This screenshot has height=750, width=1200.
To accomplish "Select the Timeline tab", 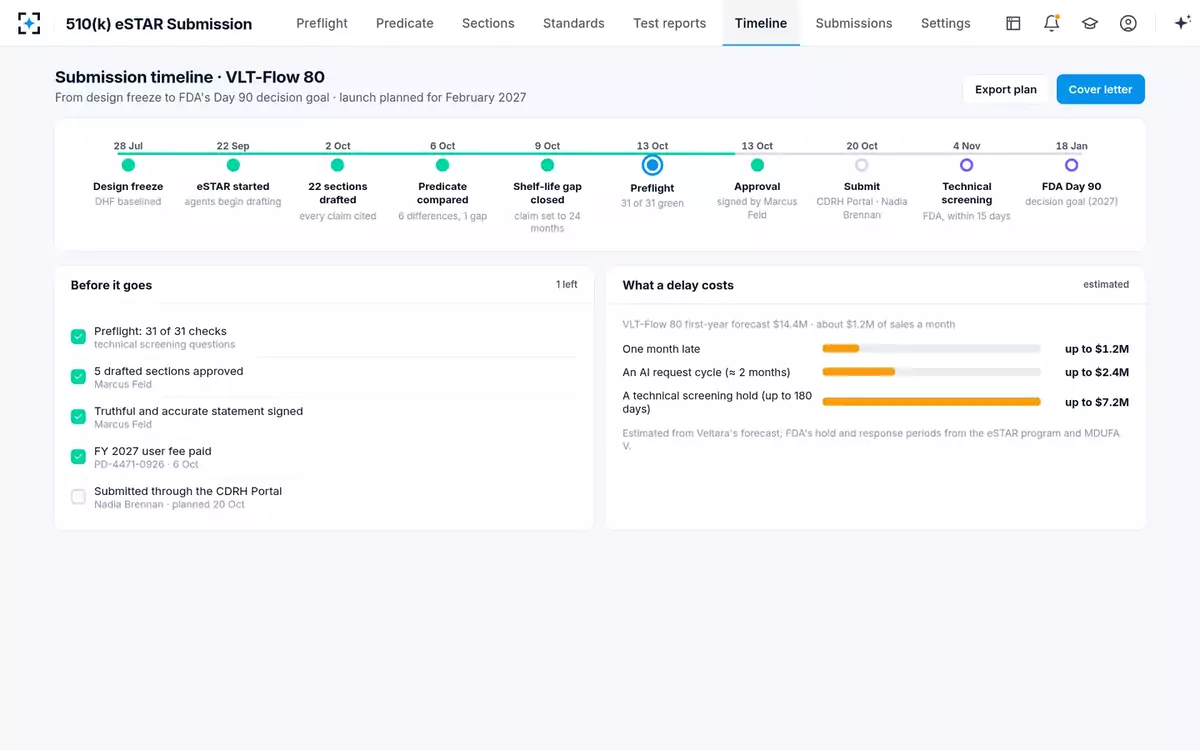I will [x=761, y=23].
